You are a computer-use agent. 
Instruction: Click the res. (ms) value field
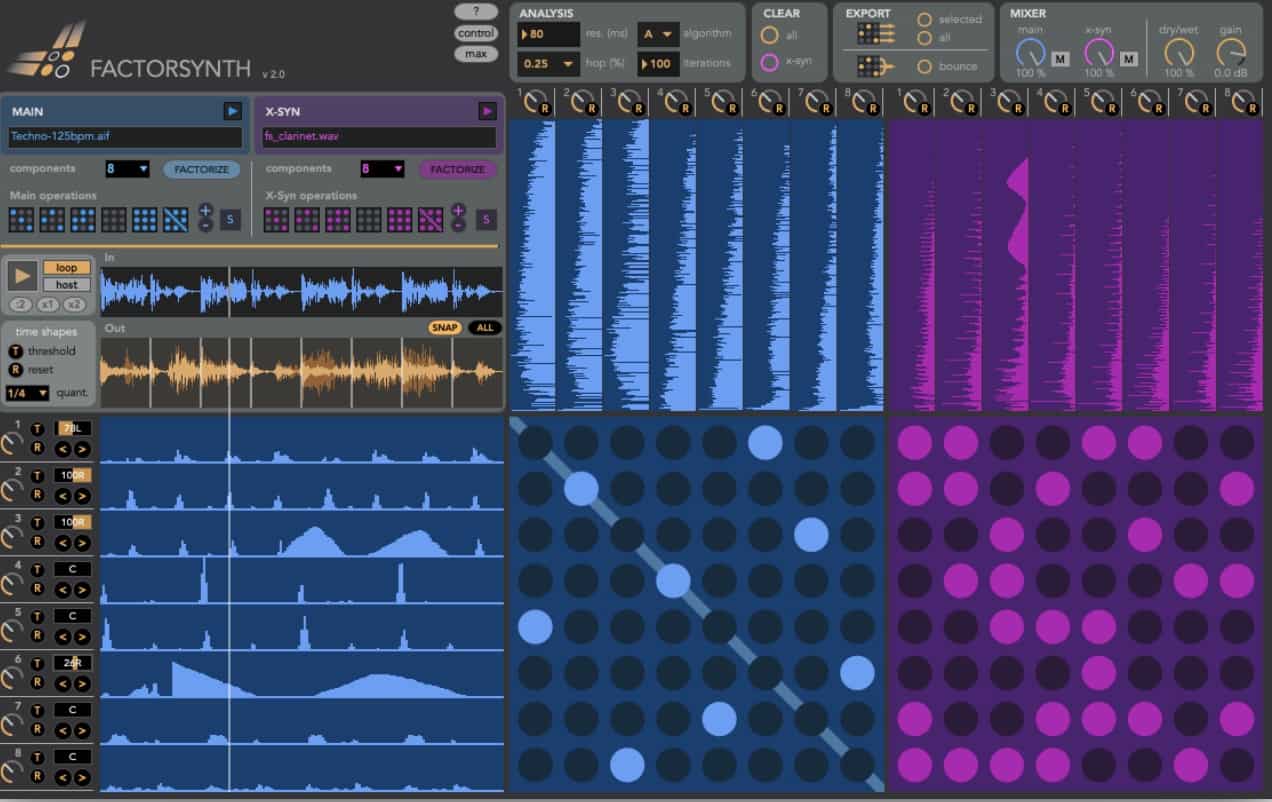point(548,34)
